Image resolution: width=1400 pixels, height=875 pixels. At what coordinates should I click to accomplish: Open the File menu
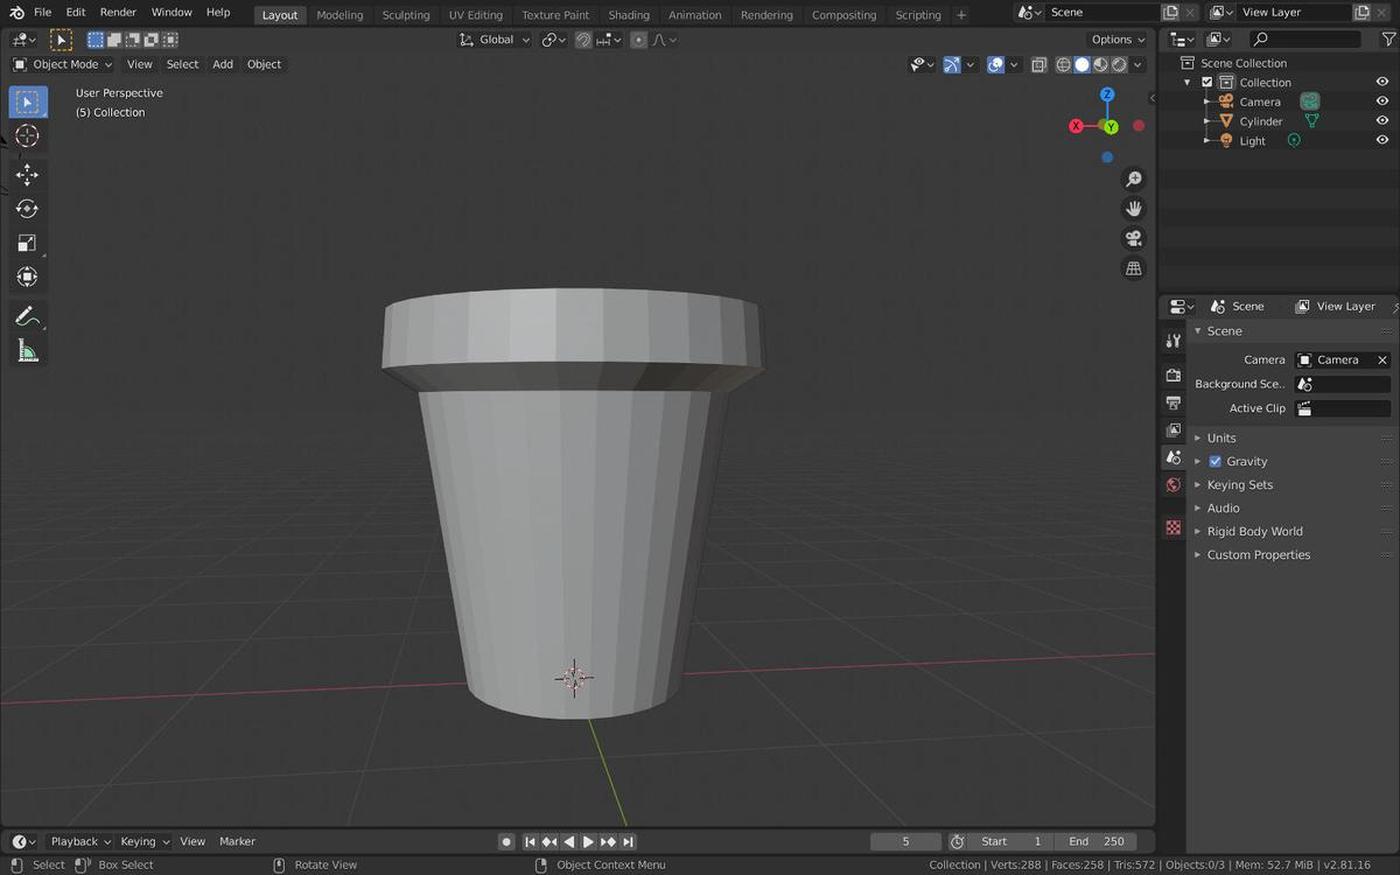[42, 12]
